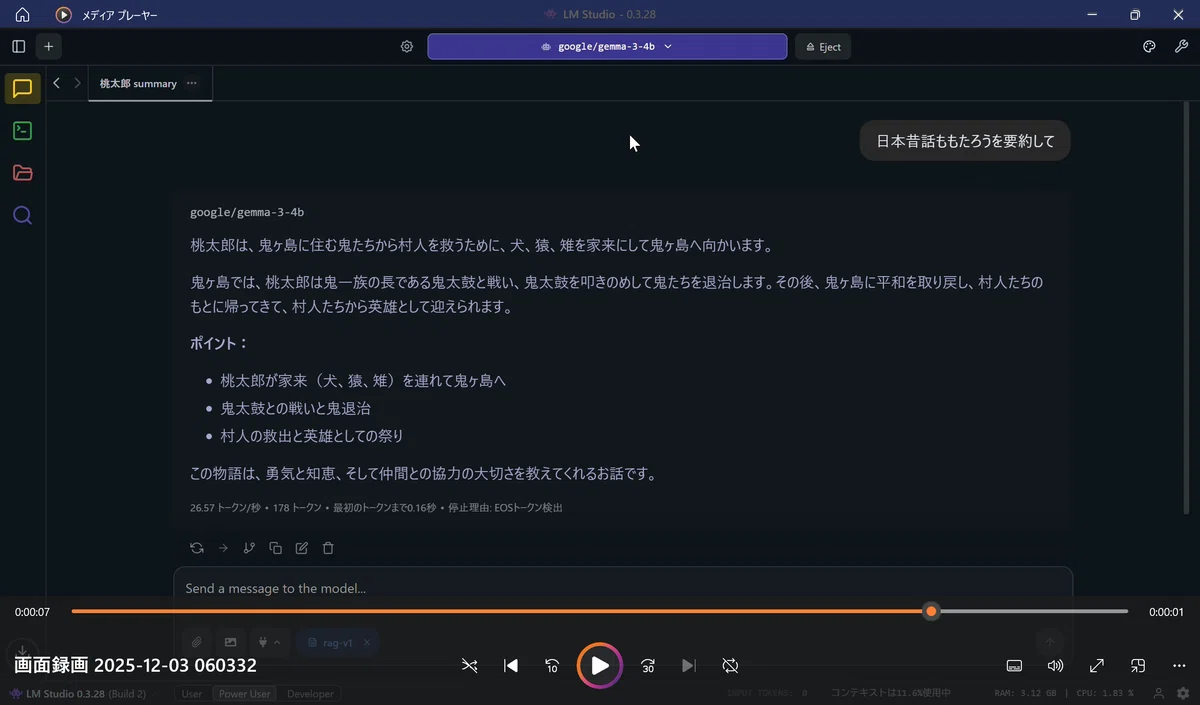Click the bullet 鬼太鼓との戦いと鬼退治

click(296, 408)
